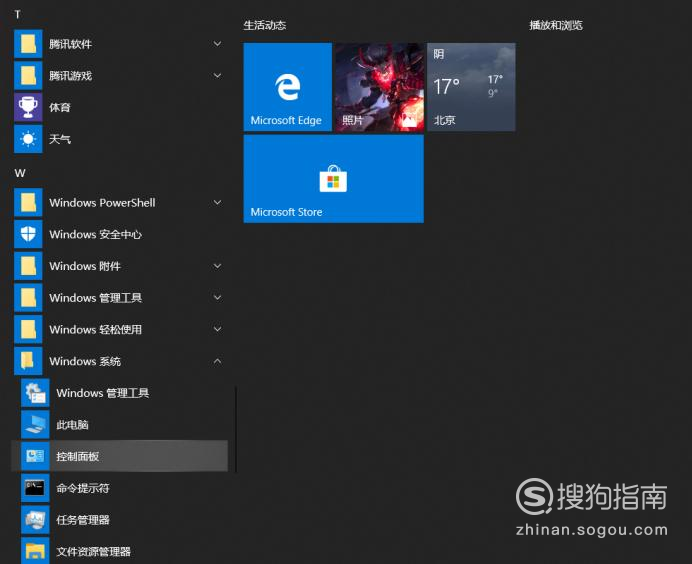Click the 天气 label text
The width and height of the screenshot is (692, 564).
(60, 139)
